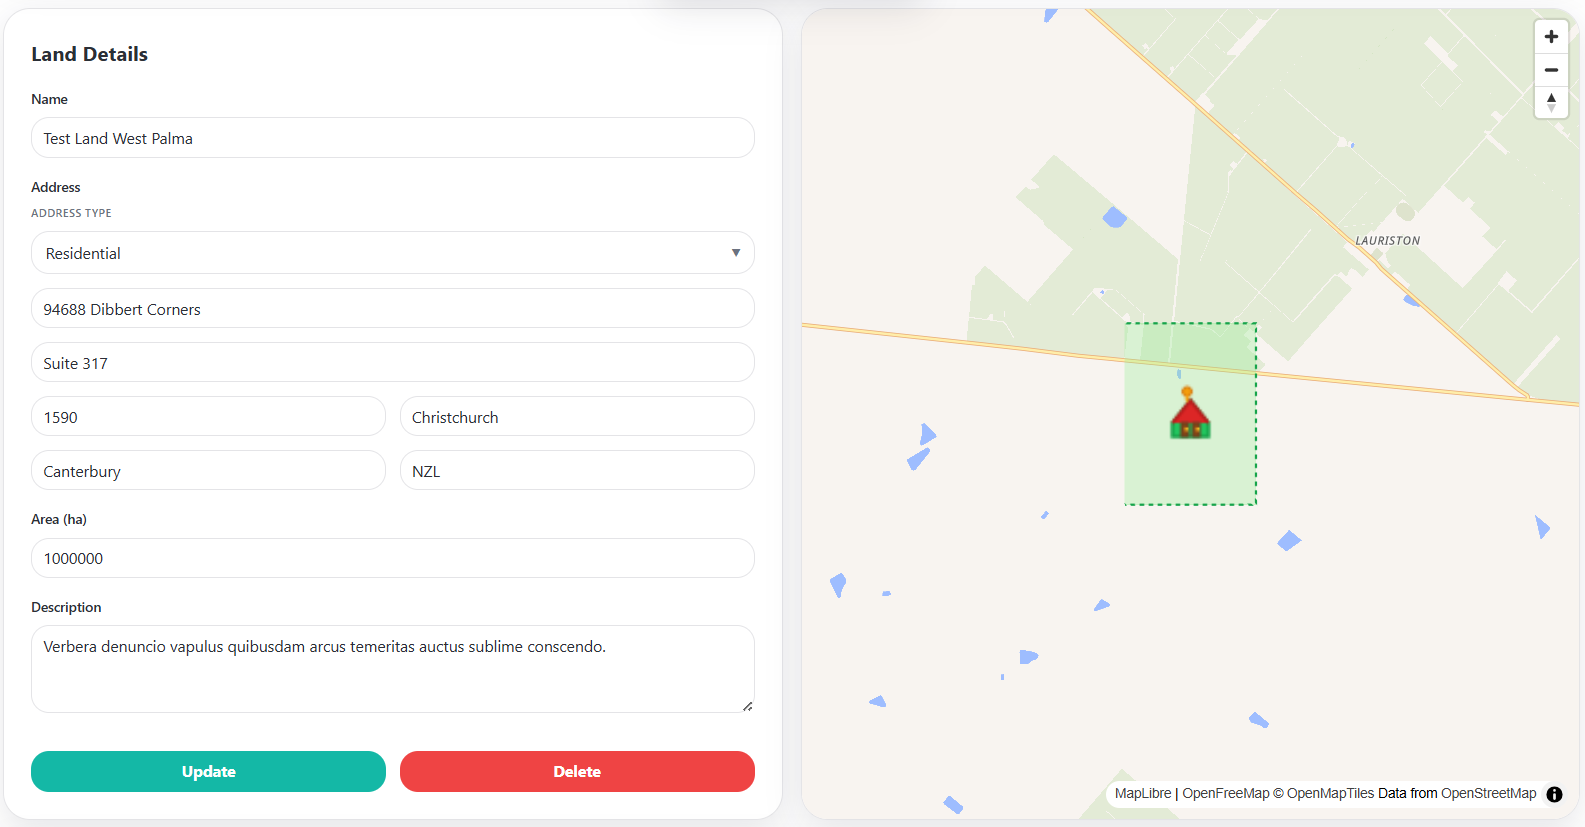Viewport: 1585px width, 827px height.
Task: Select the Residential address type box
Action: click(x=393, y=253)
